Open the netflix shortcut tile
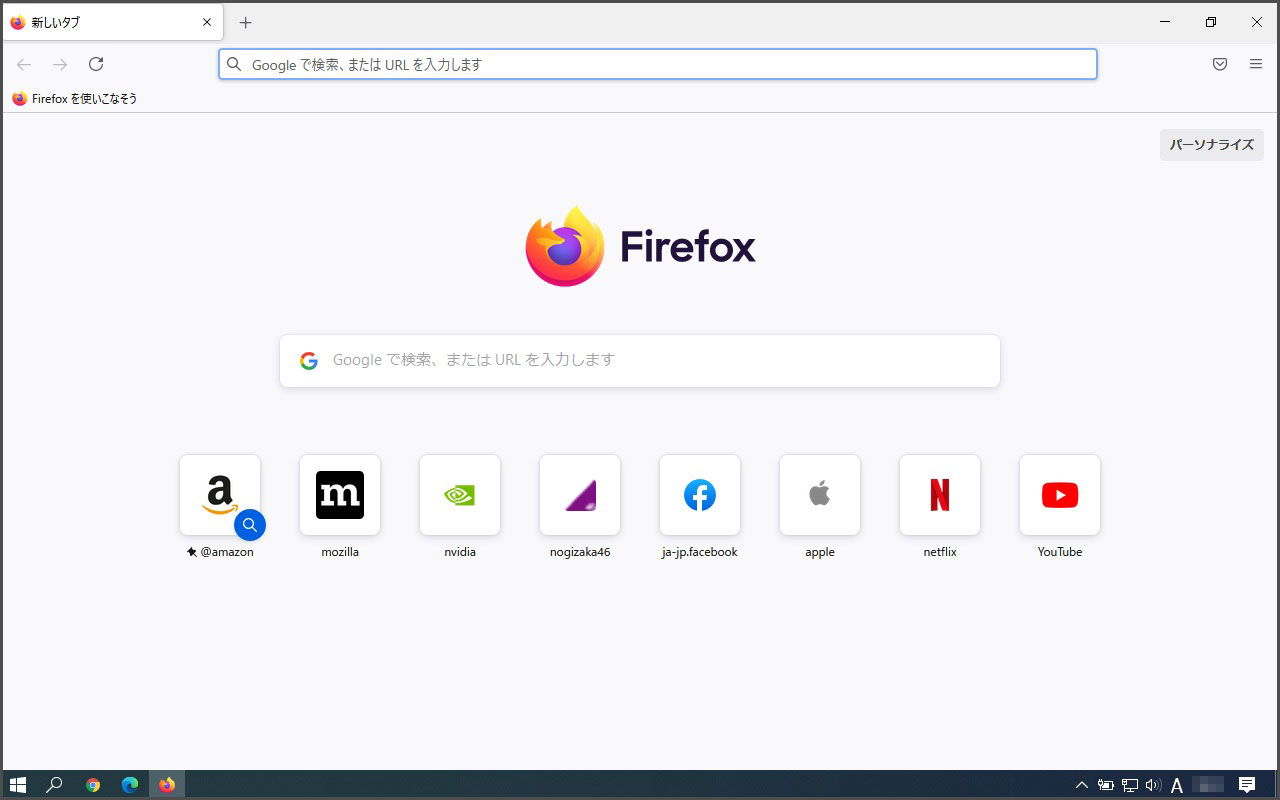This screenshot has height=800, width=1280. (x=940, y=495)
